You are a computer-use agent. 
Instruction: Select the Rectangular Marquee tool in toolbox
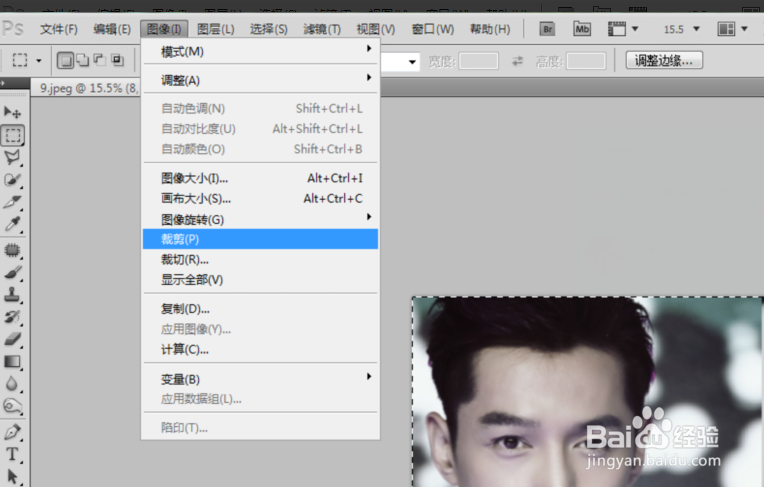(x=13, y=135)
